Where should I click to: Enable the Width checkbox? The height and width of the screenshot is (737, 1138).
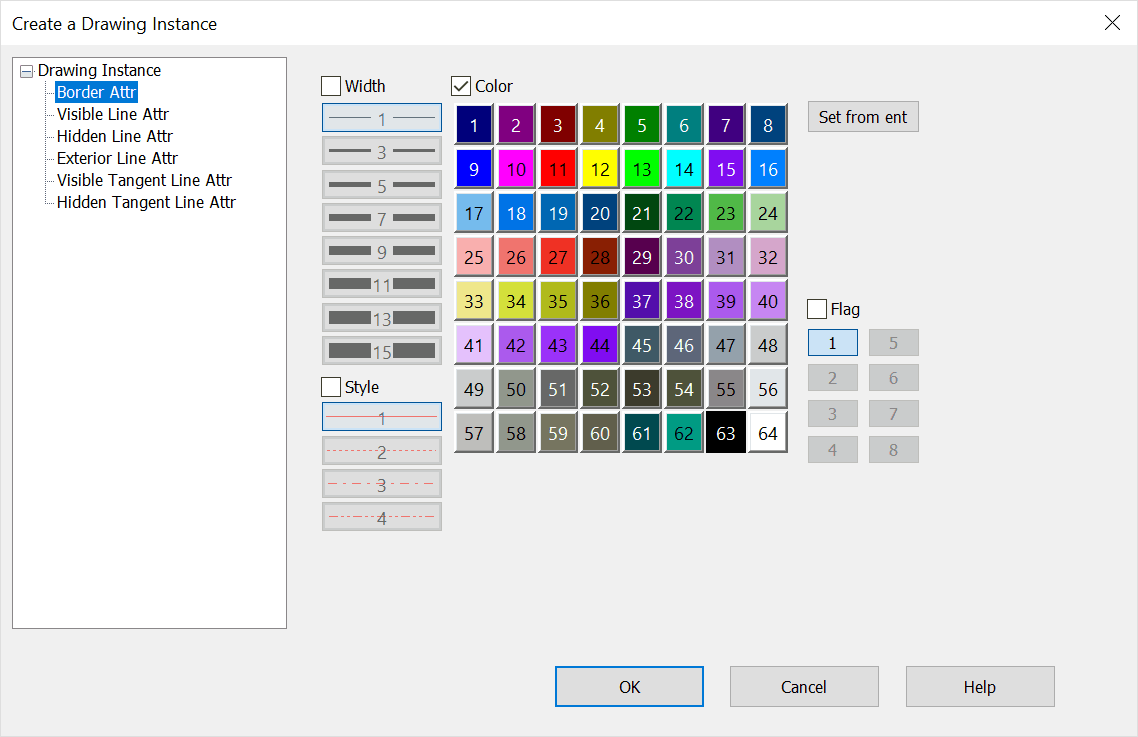coord(331,86)
